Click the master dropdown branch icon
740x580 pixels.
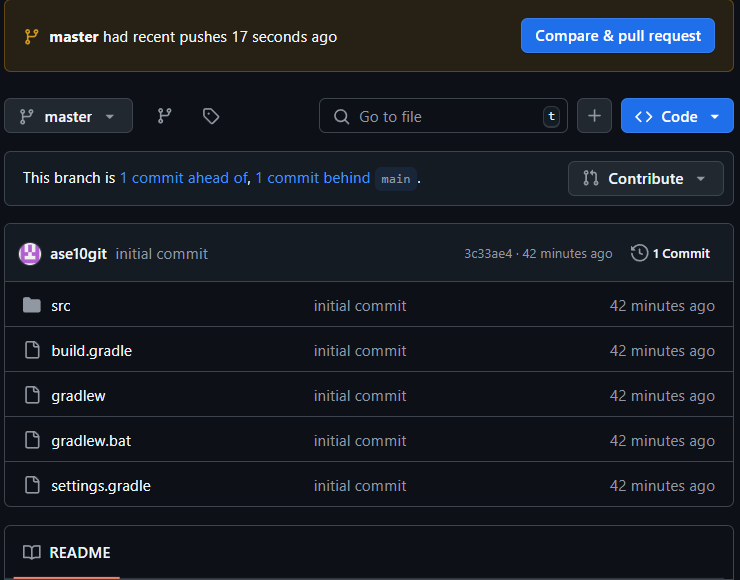26,117
